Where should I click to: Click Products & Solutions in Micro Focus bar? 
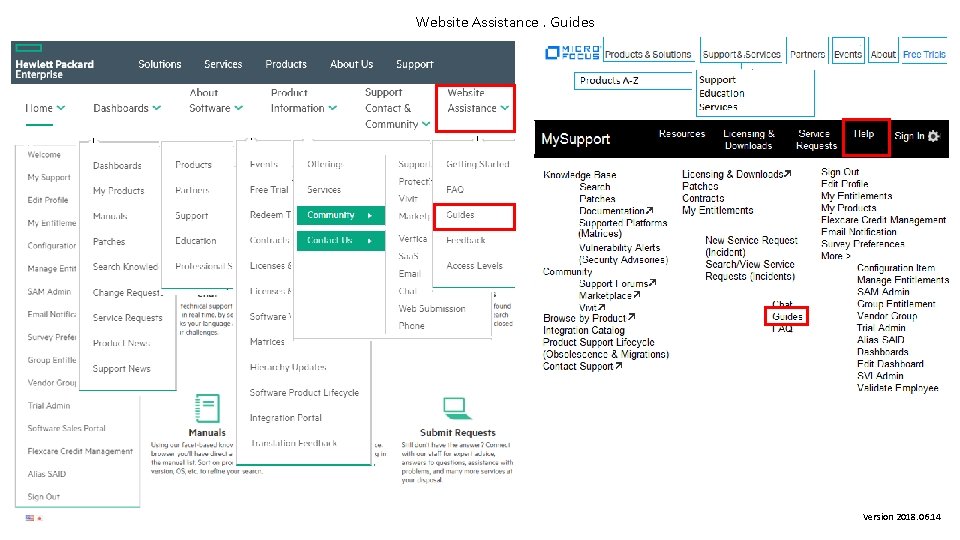[648, 54]
